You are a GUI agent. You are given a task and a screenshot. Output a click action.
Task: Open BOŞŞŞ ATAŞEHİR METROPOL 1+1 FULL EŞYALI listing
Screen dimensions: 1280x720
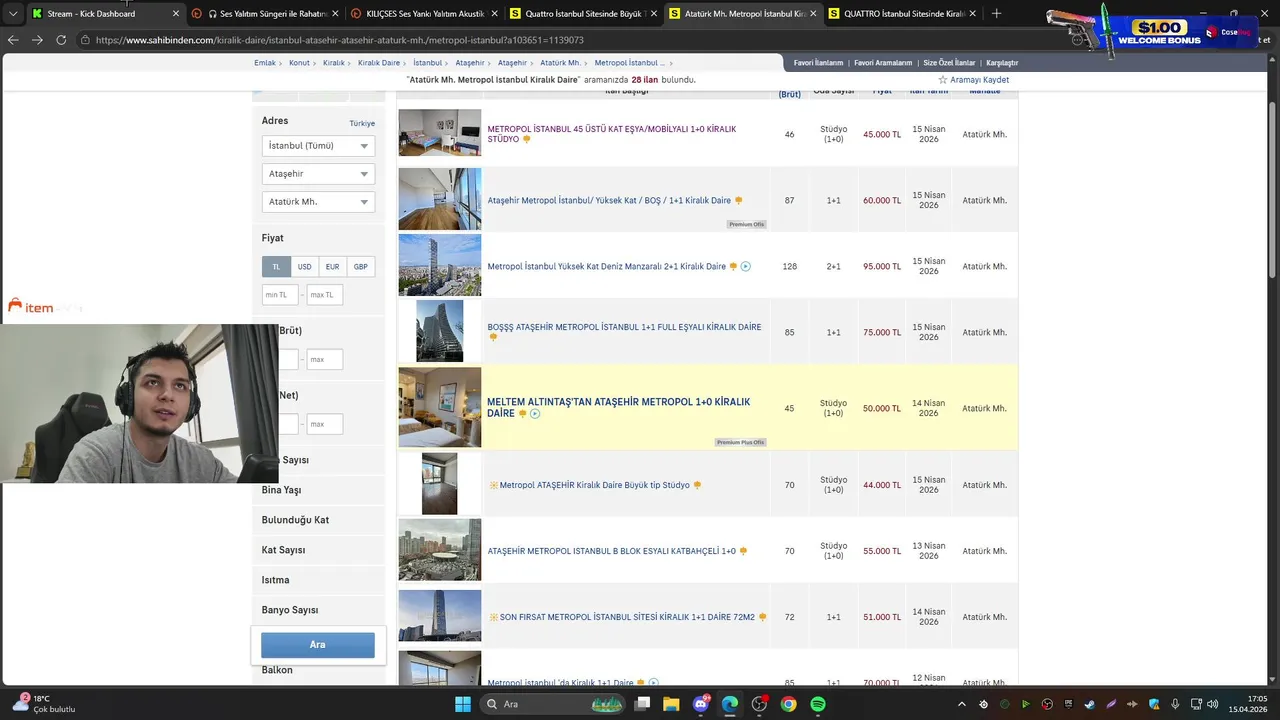click(624, 327)
